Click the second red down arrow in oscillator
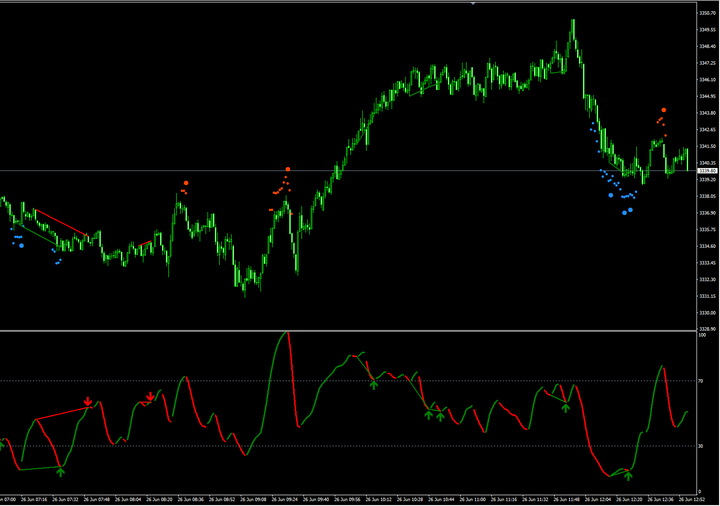Viewport: 720px width, 506px height. click(x=150, y=397)
